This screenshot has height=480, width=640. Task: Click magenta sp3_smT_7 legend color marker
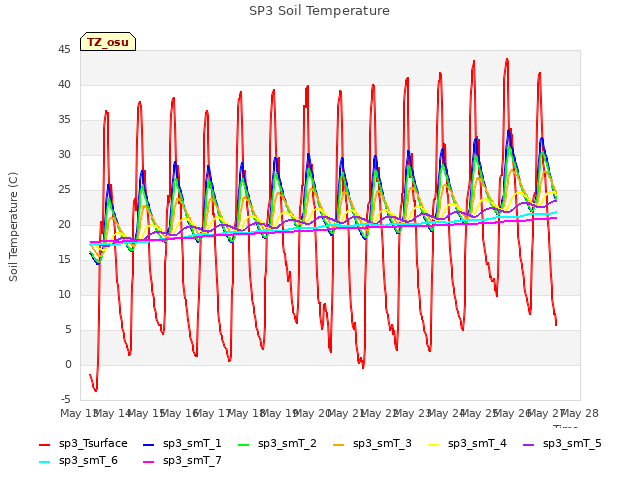click(x=149, y=462)
